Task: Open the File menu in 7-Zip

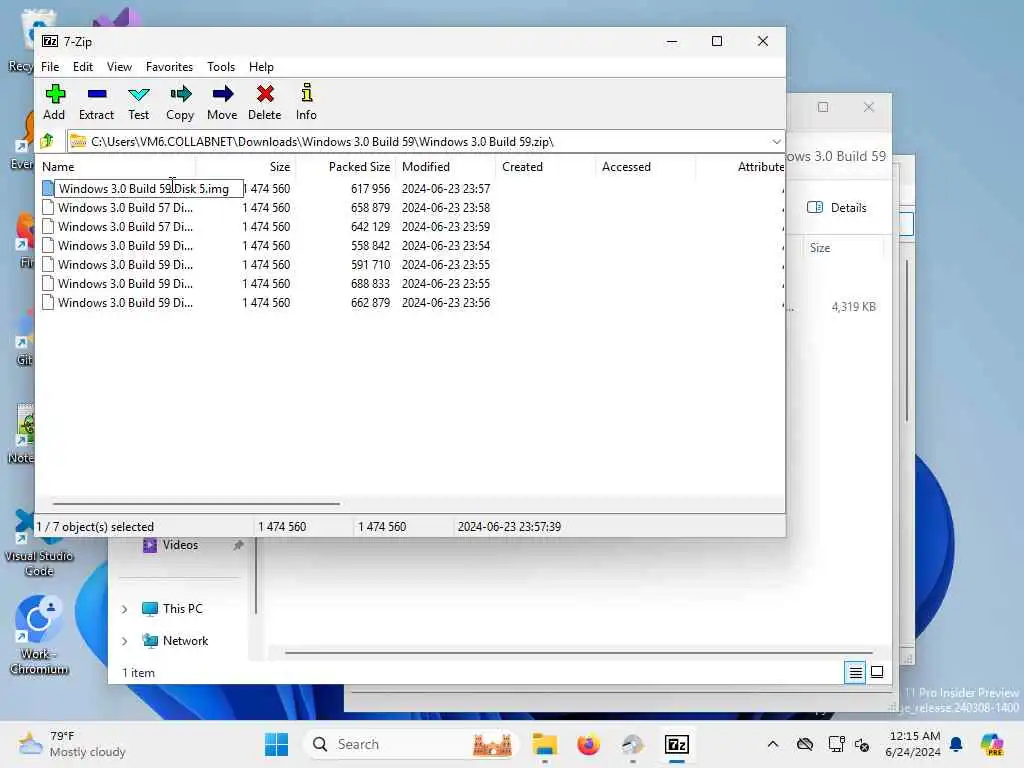Action: pos(50,67)
